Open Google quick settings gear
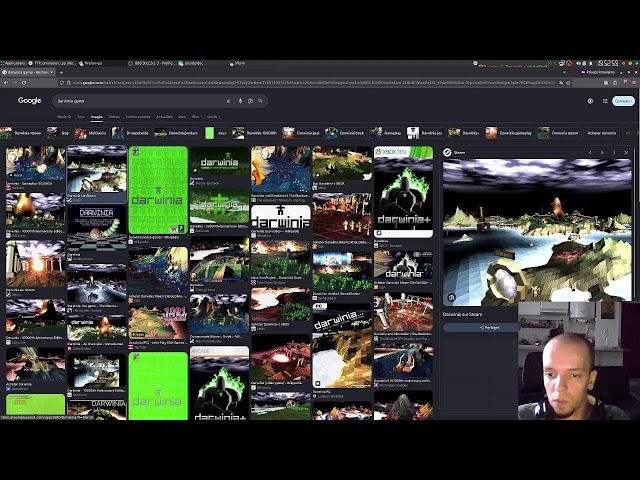This screenshot has width=640, height=480. (x=590, y=101)
